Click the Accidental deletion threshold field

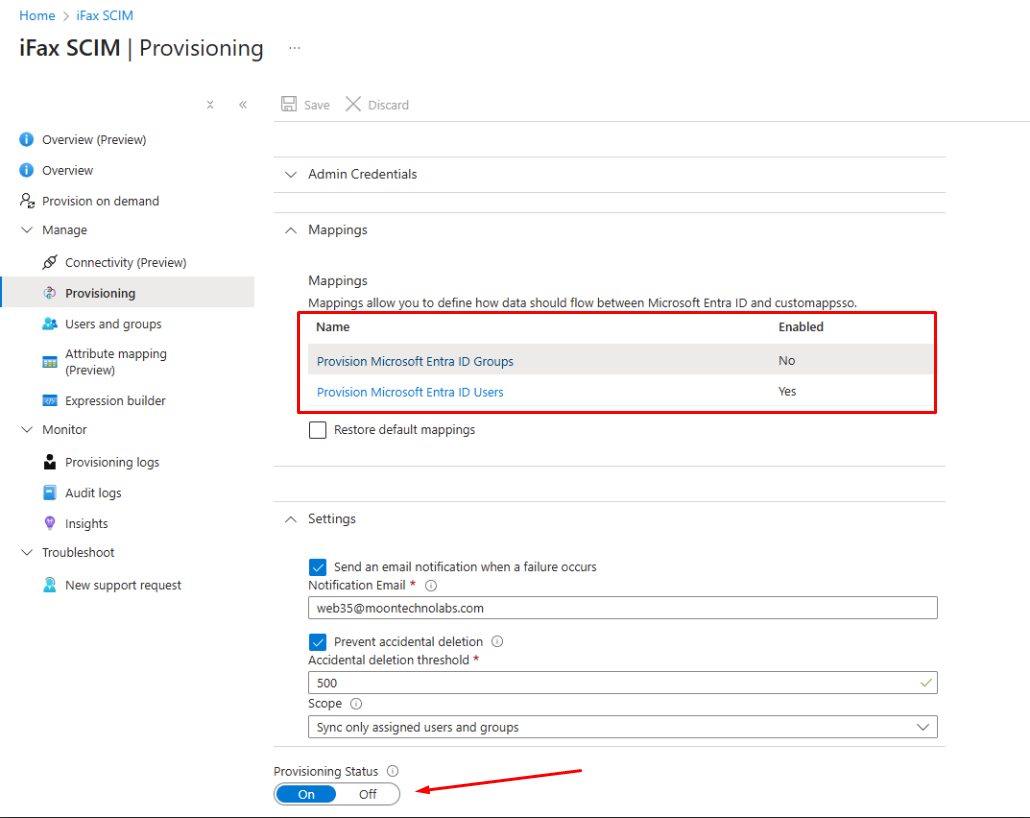[623, 683]
